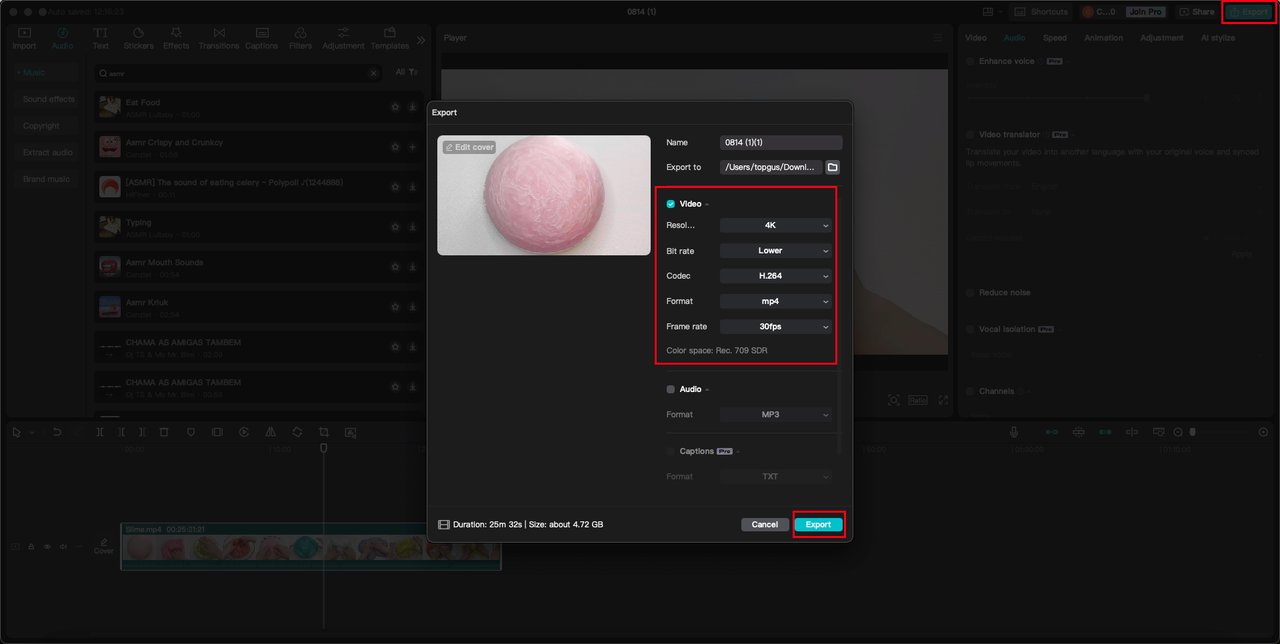1280x644 pixels.
Task: Click the pink slime cover thumbnail
Action: click(544, 195)
